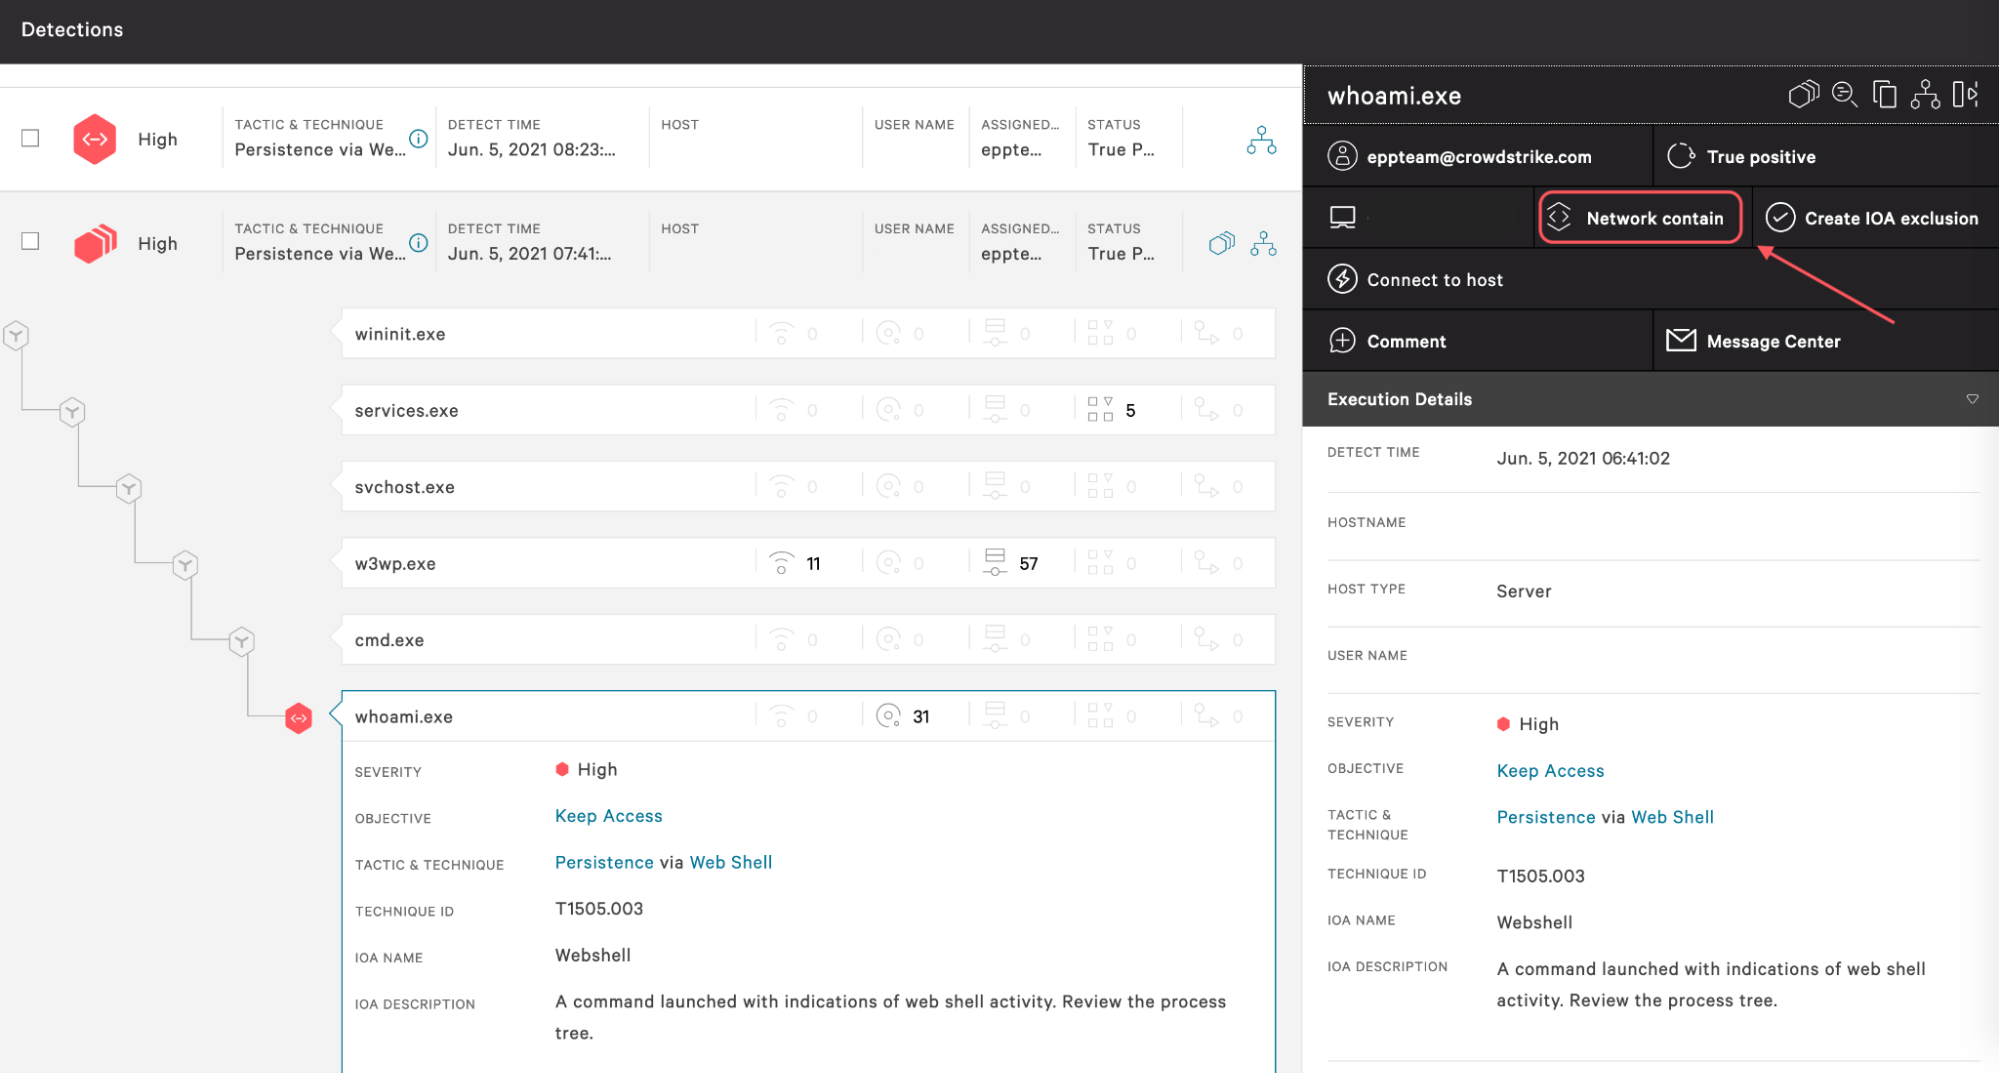The image size is (1999, 1073).
Task: Expand the svchost.exe process row
Action: tap(808, 487)
